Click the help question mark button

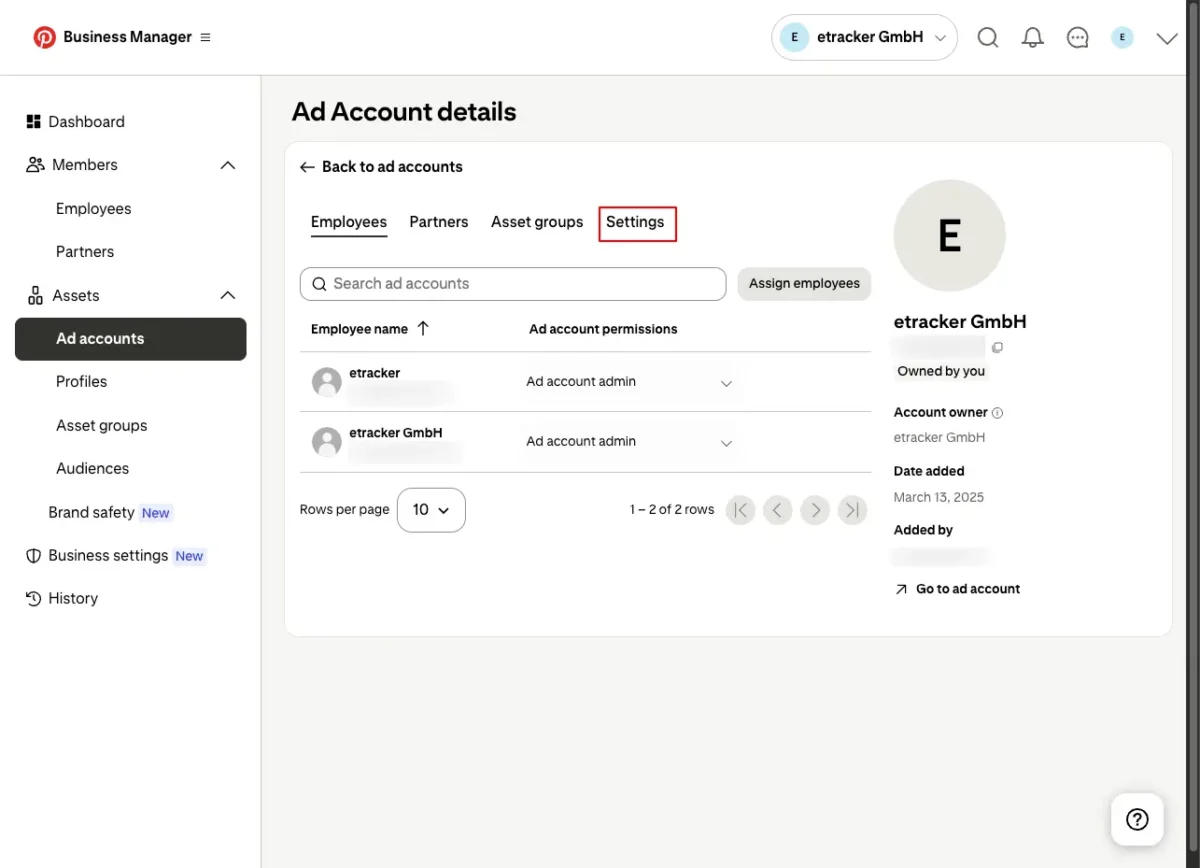tap(1137, 819)
